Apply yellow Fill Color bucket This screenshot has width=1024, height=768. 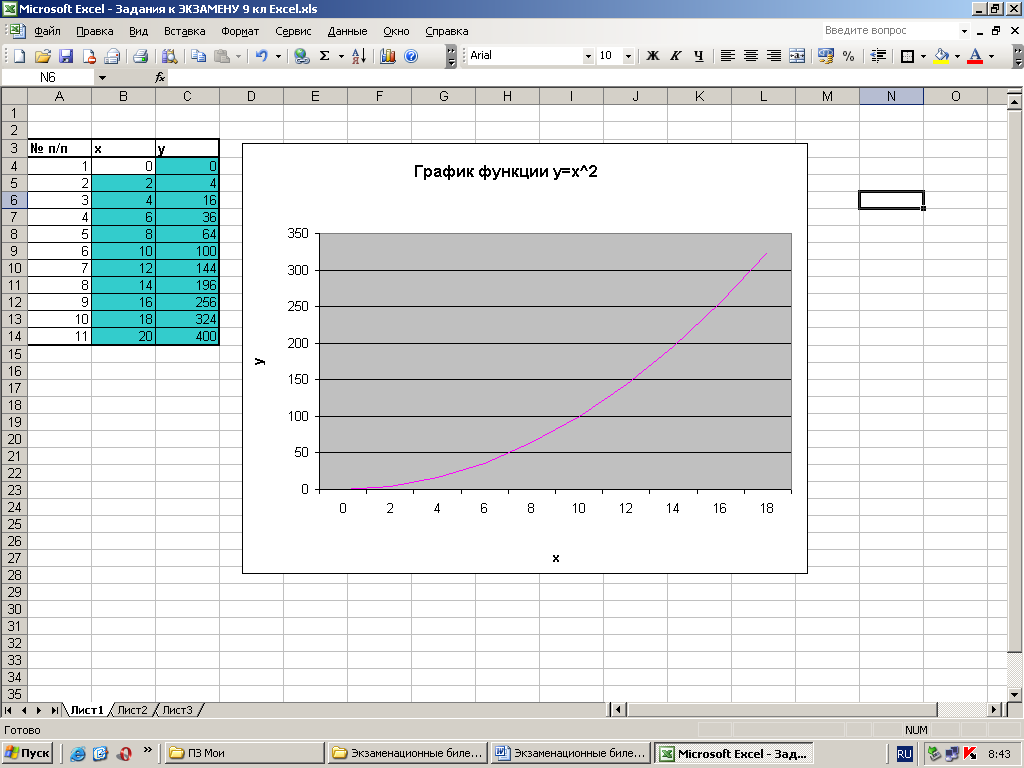tap(941, 56)
